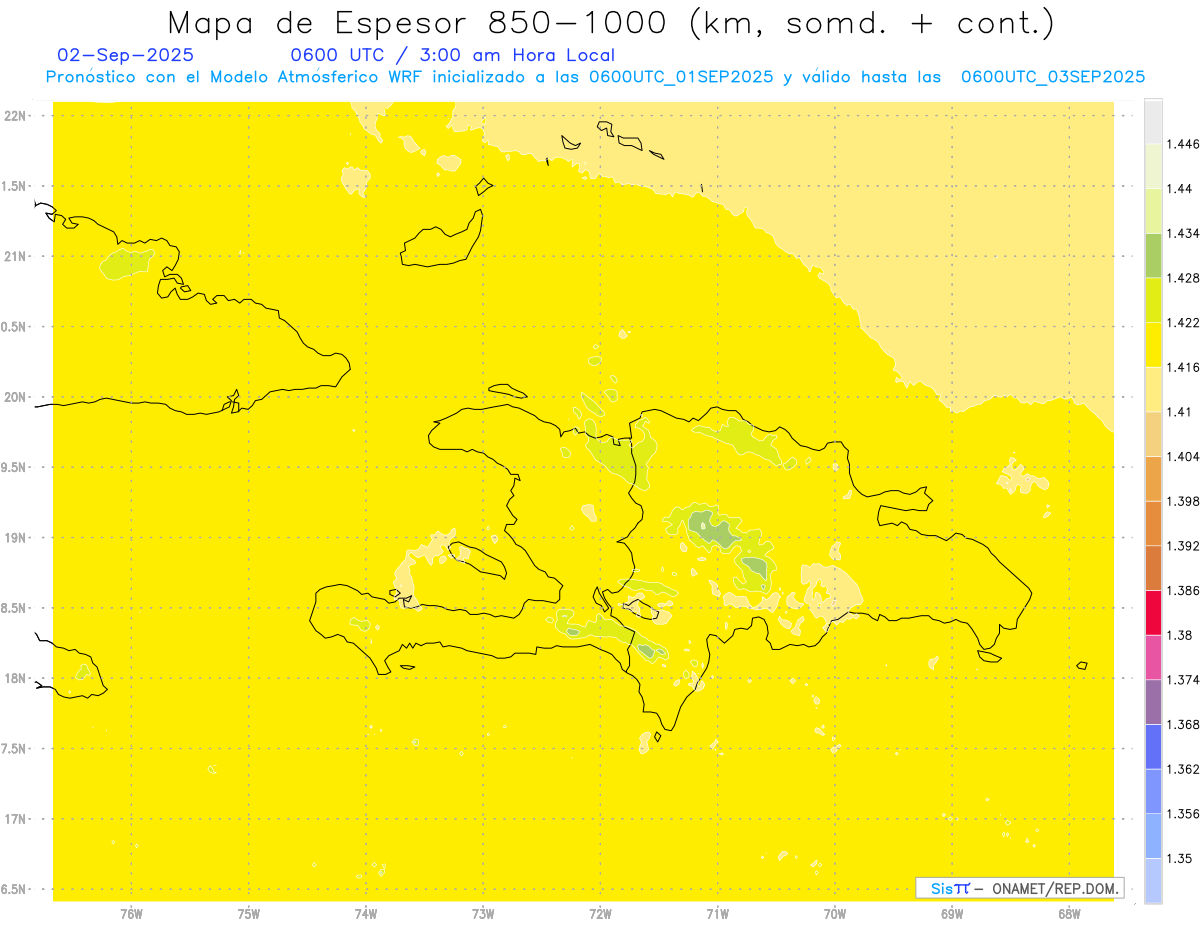Click the '0600 UTC / 3:00 am Hora Local' text
The height and width of the screenshot is (927, 1200).
click(x=452, y=56)
